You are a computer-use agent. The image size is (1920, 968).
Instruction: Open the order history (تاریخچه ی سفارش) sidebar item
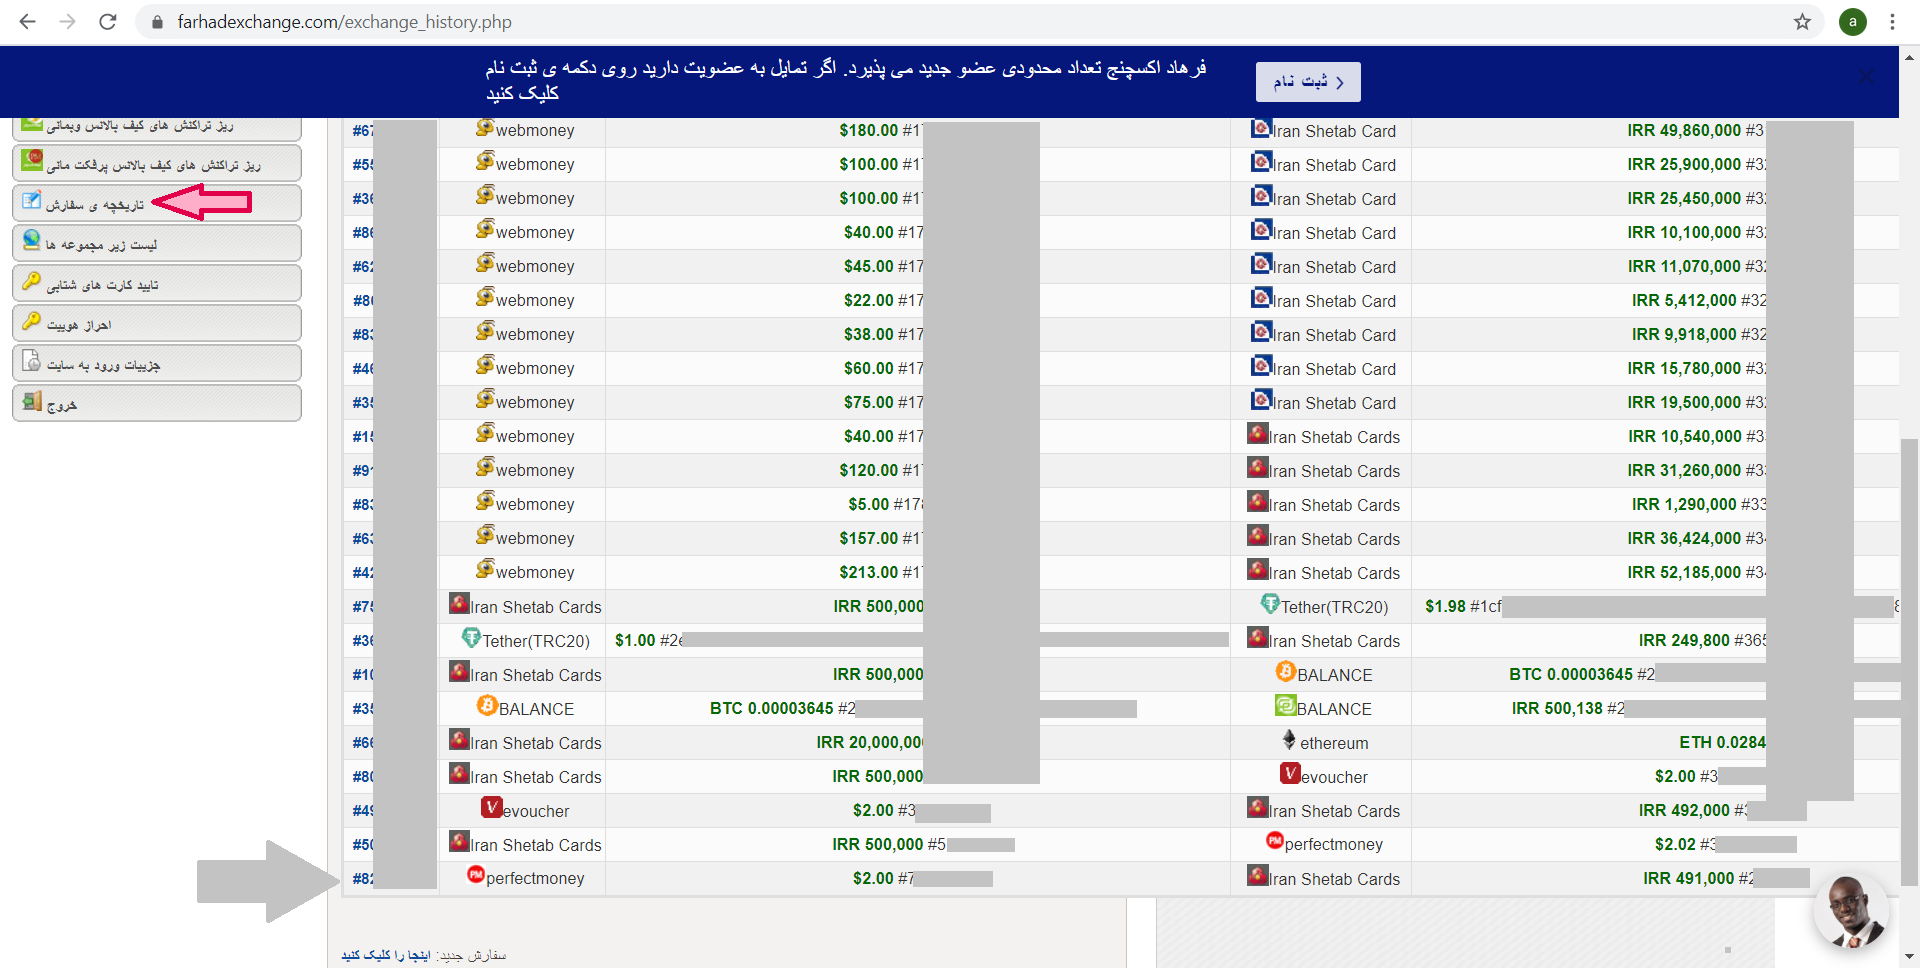point(157,203)
